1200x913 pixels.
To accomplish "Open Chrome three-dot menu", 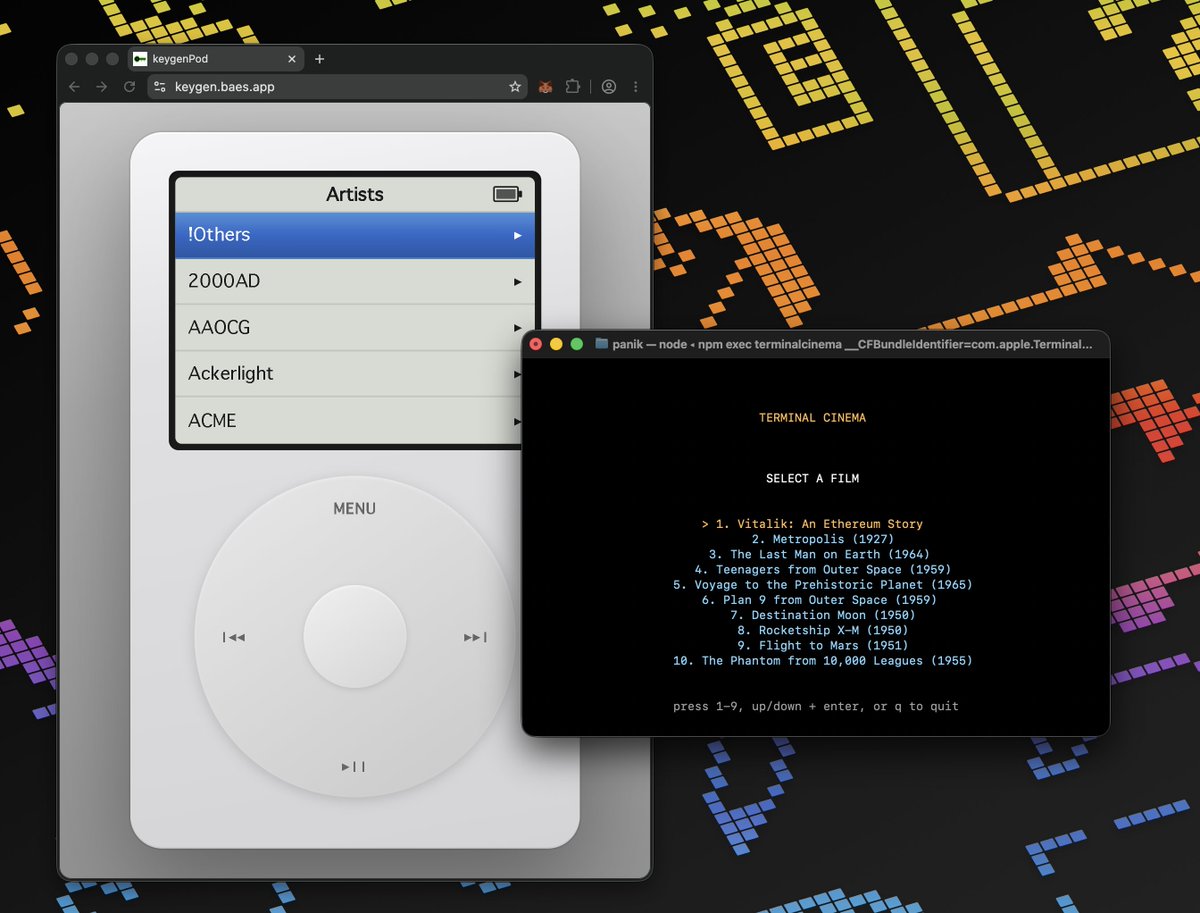I will [635, 87].
